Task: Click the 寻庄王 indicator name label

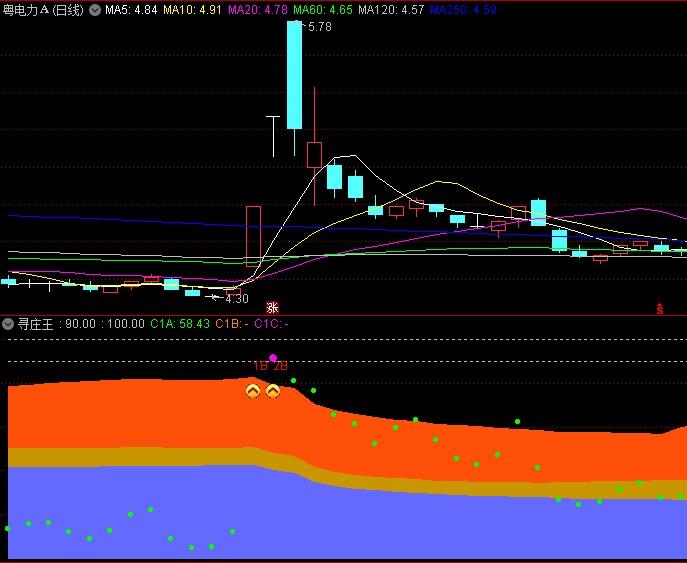Action: coord(37,324)
